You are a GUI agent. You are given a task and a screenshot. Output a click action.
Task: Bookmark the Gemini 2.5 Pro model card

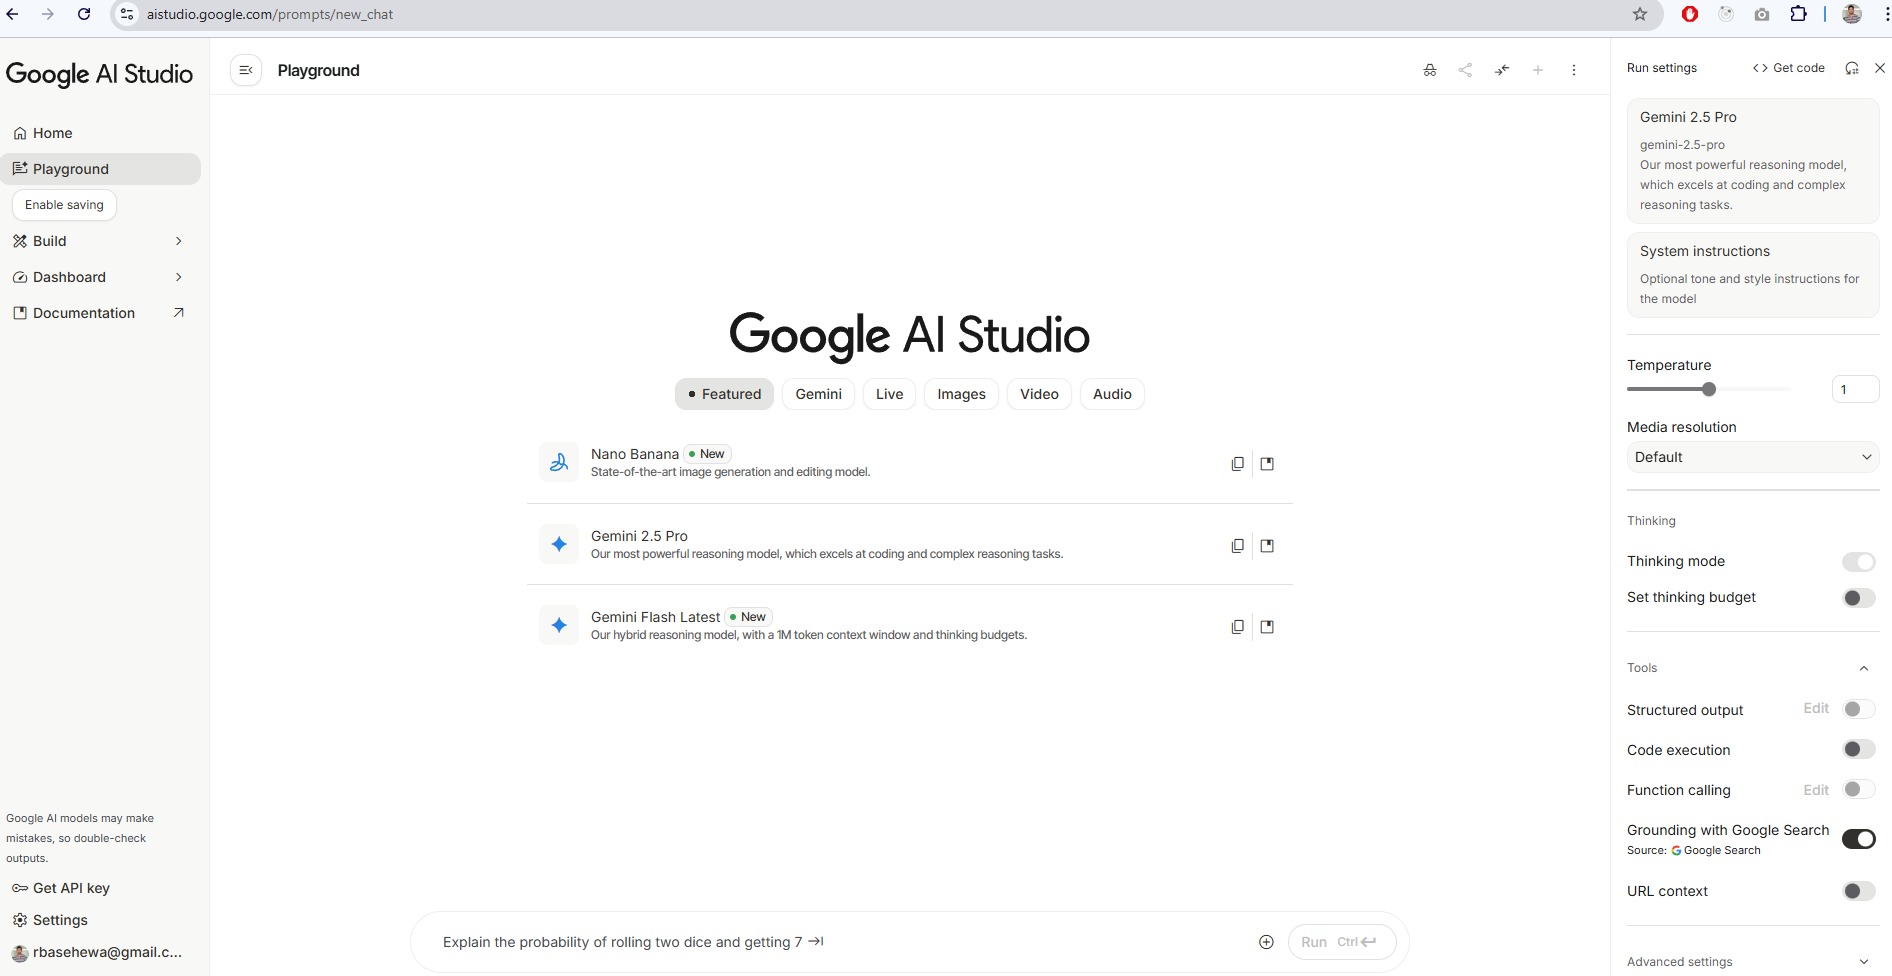pyautogui.click(x=1267, y=545)
